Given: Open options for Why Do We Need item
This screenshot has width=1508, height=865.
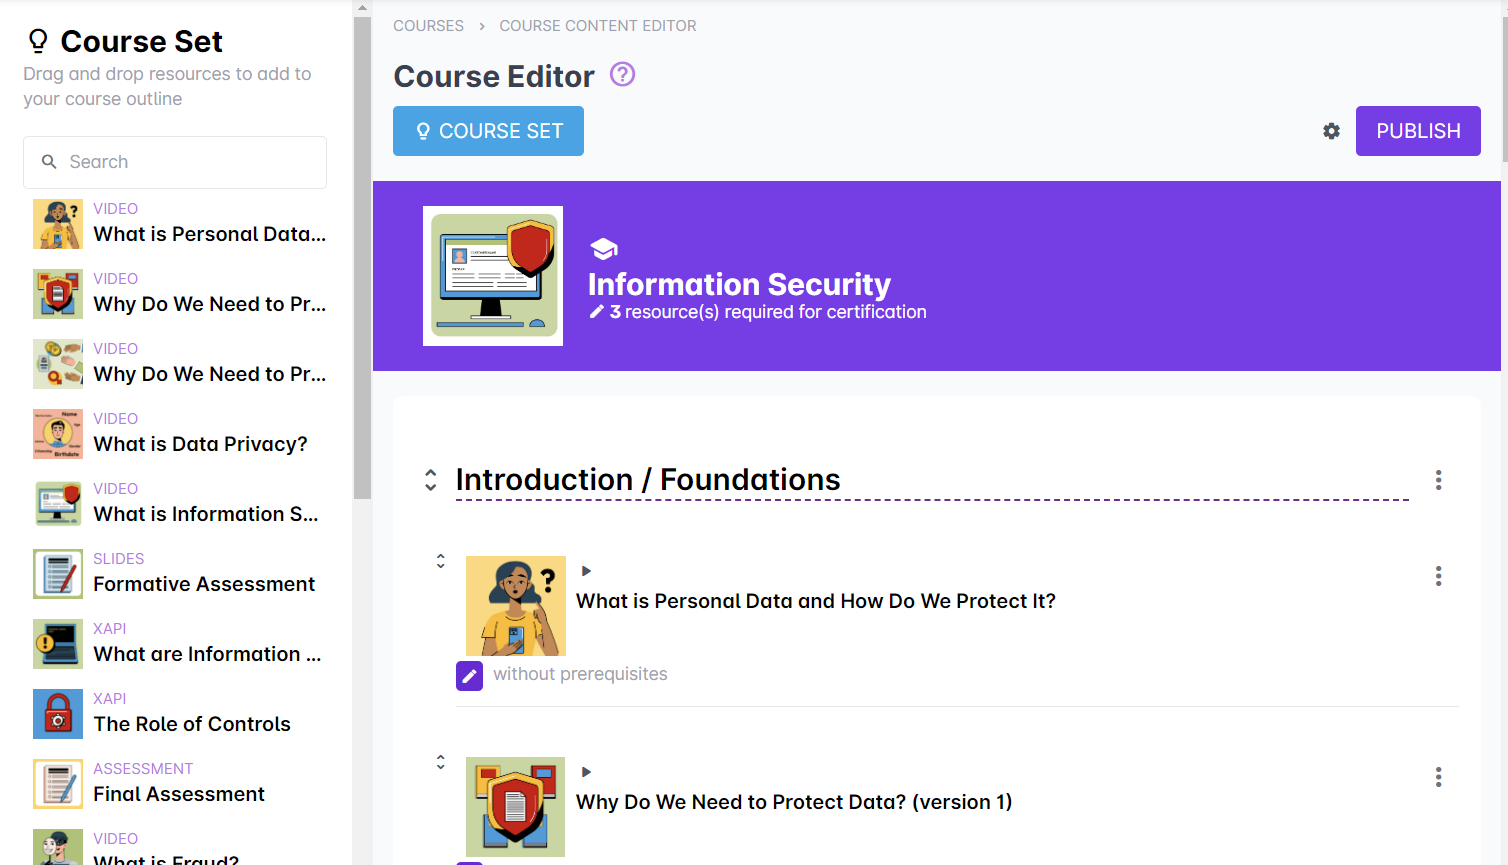Looking at the screenshot, I should 1438,777.
